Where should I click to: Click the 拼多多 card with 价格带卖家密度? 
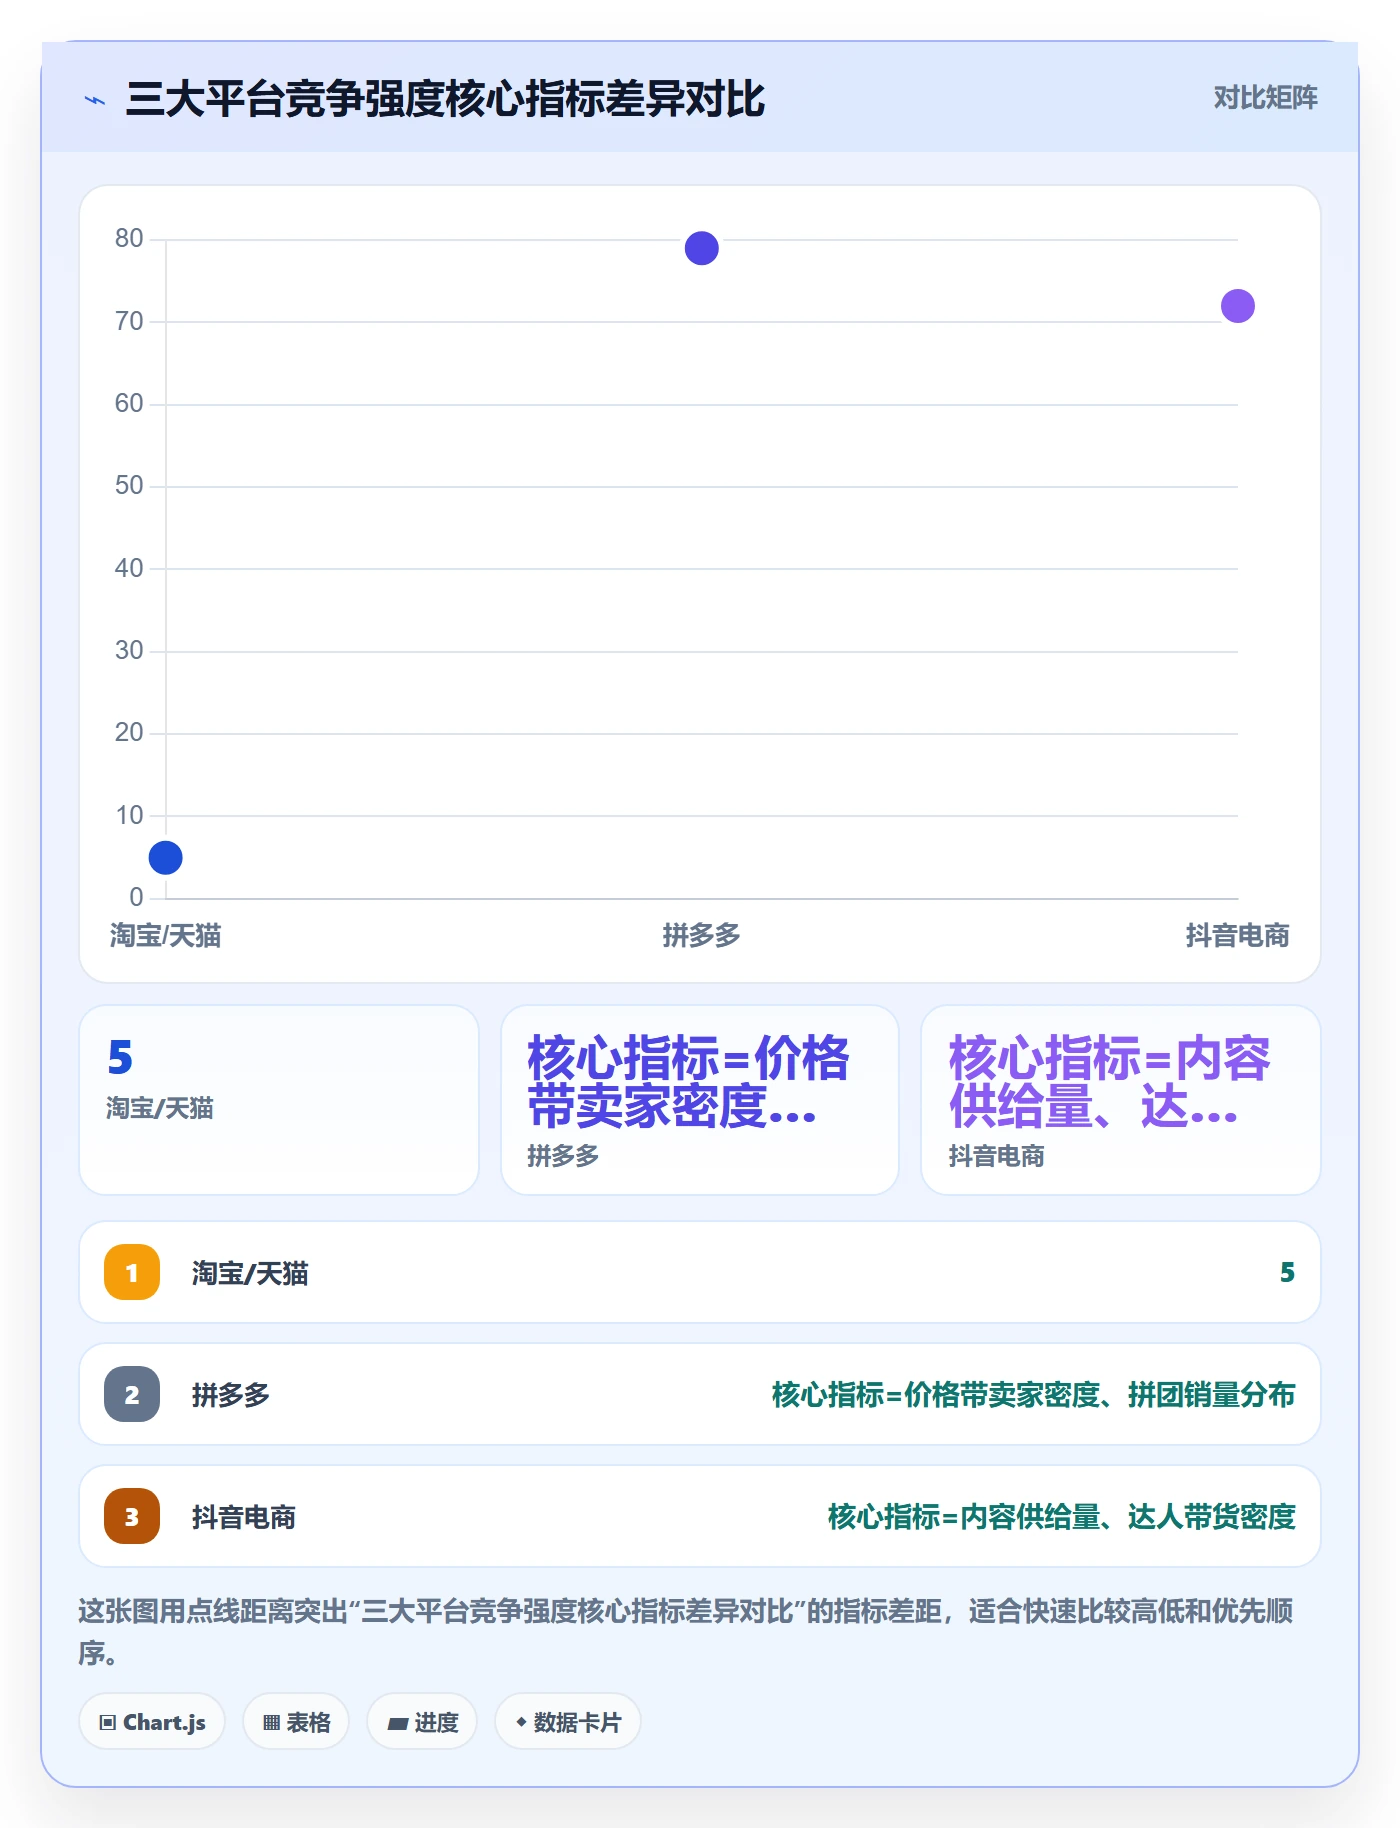[x=700, y=1100]
